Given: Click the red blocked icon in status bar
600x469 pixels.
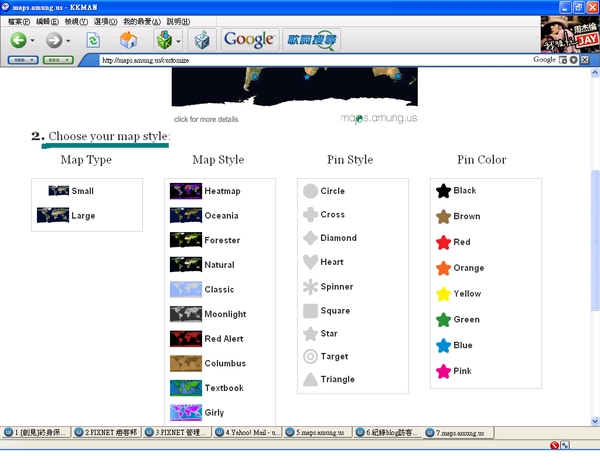Looking at the screenshot, I should (554, 445).
